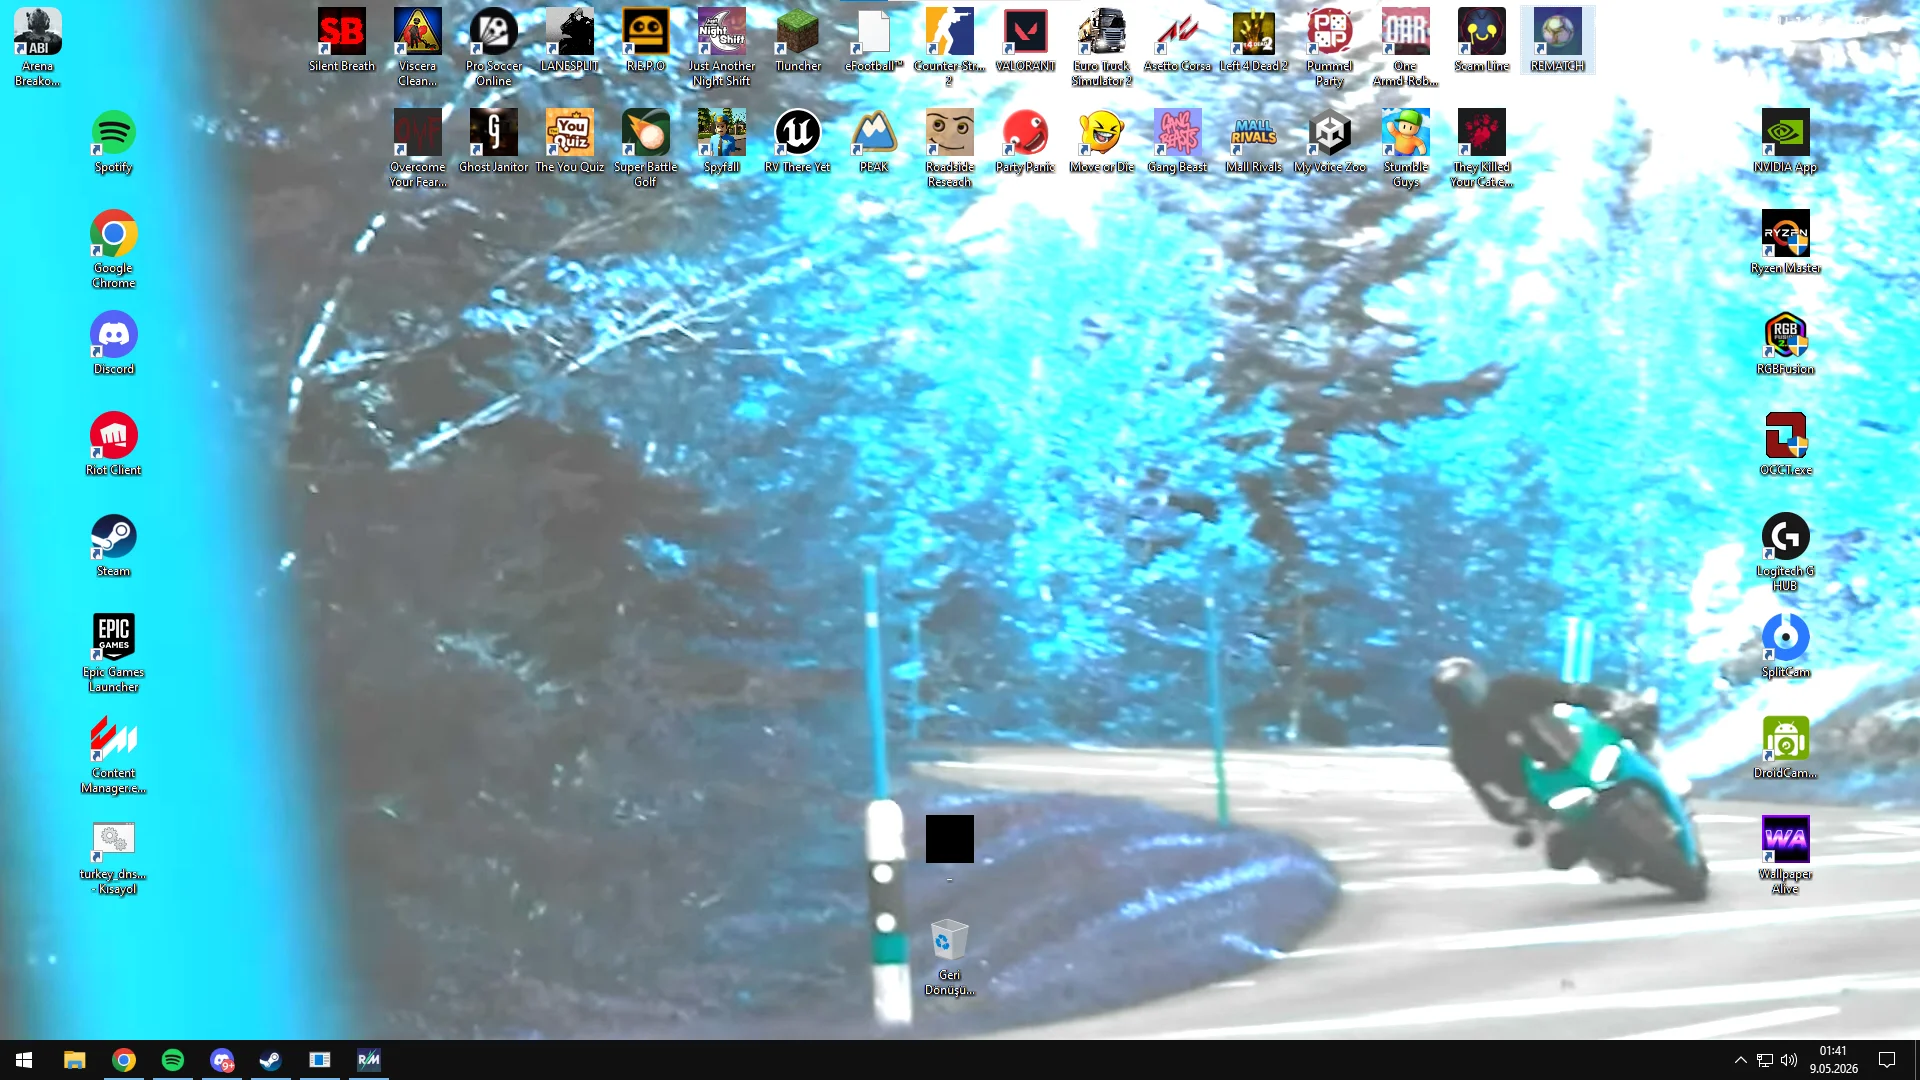Select the RGBFusion desktop icon
This screenshot has width=1920, height=1080.
point(1786,343)
